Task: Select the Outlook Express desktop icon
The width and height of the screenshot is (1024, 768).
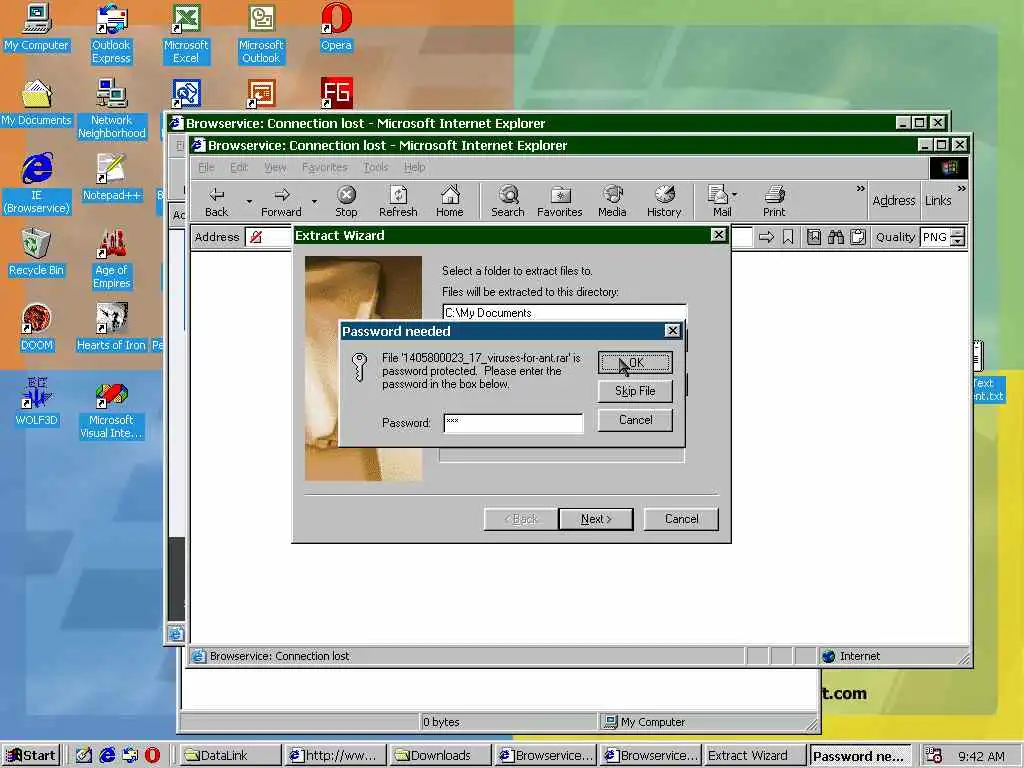Action: [x=111, y=34]
